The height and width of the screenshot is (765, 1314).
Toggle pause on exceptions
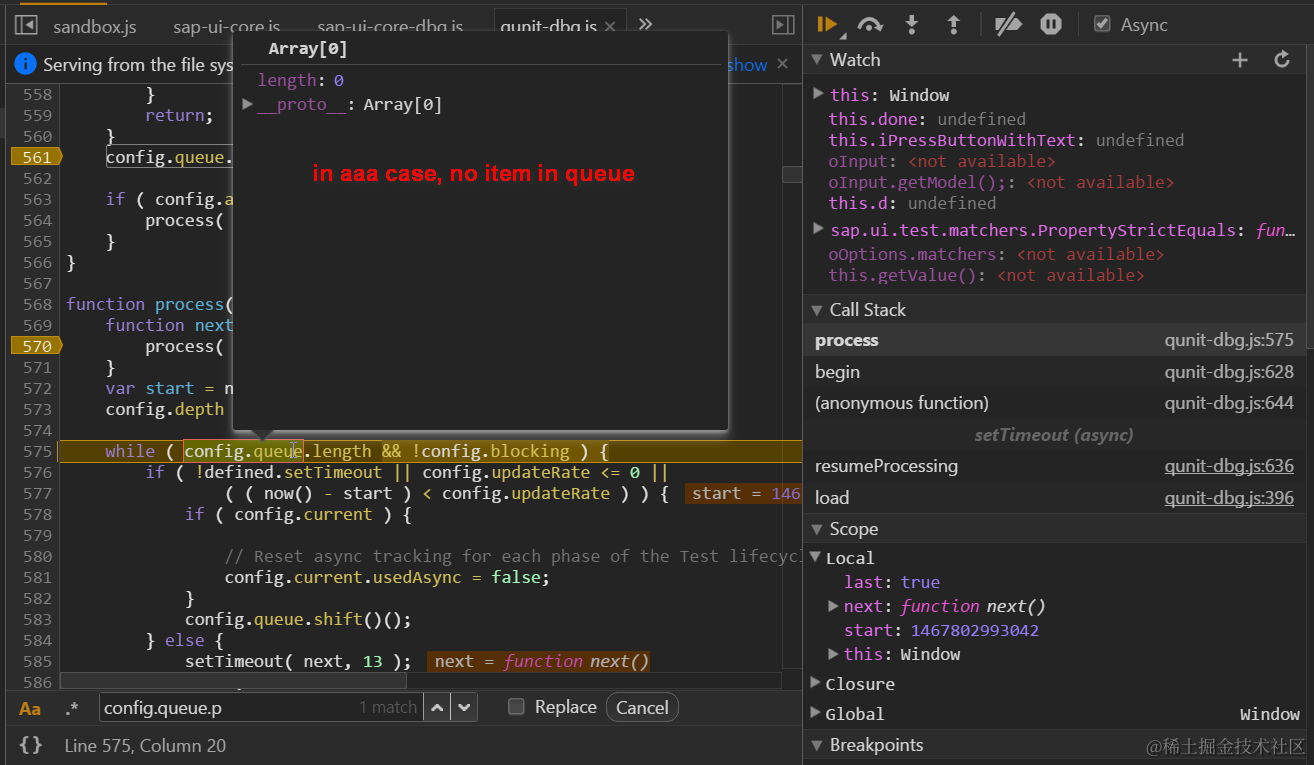pyautogui.click(x=1051, y=24)
